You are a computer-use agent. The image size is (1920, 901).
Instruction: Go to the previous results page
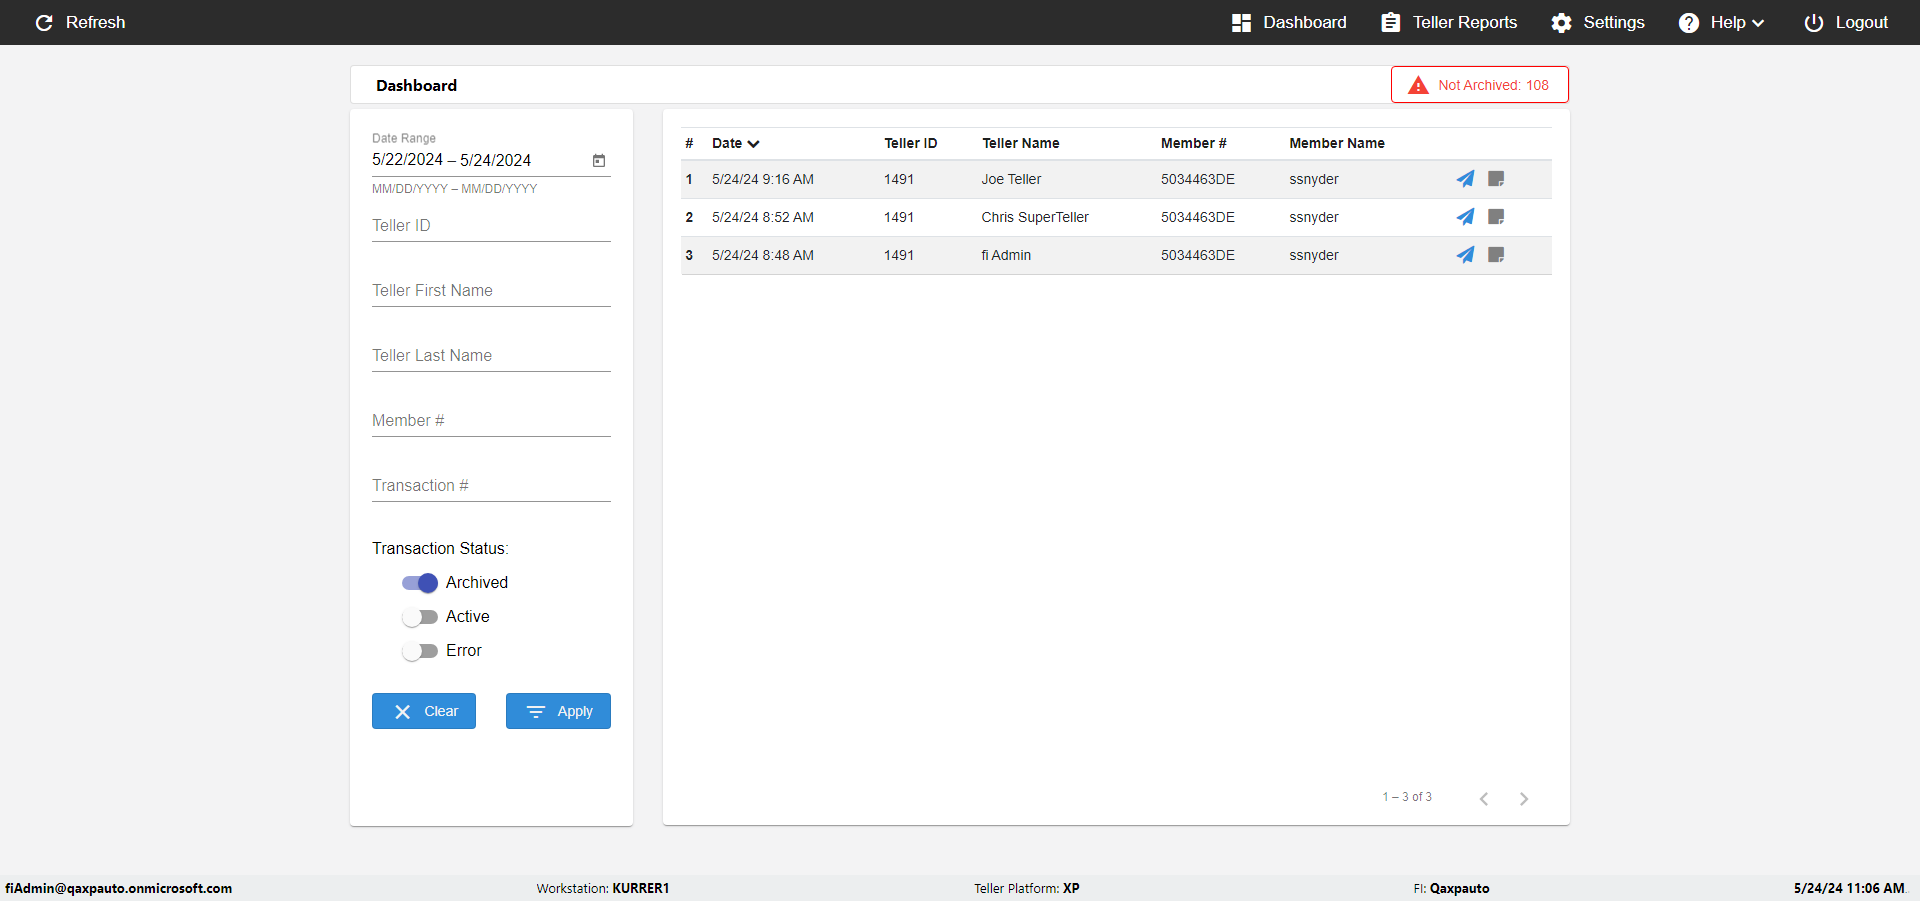click(1484, 798)
